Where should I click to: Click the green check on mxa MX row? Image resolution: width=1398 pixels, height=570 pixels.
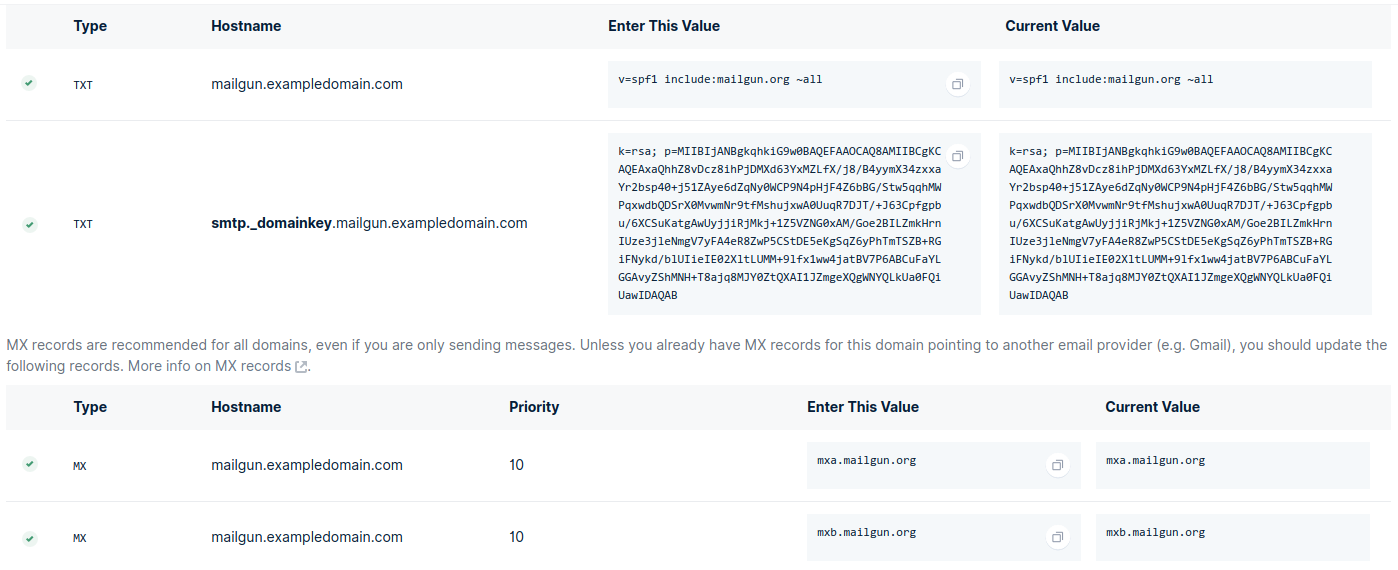pos(30,464)
